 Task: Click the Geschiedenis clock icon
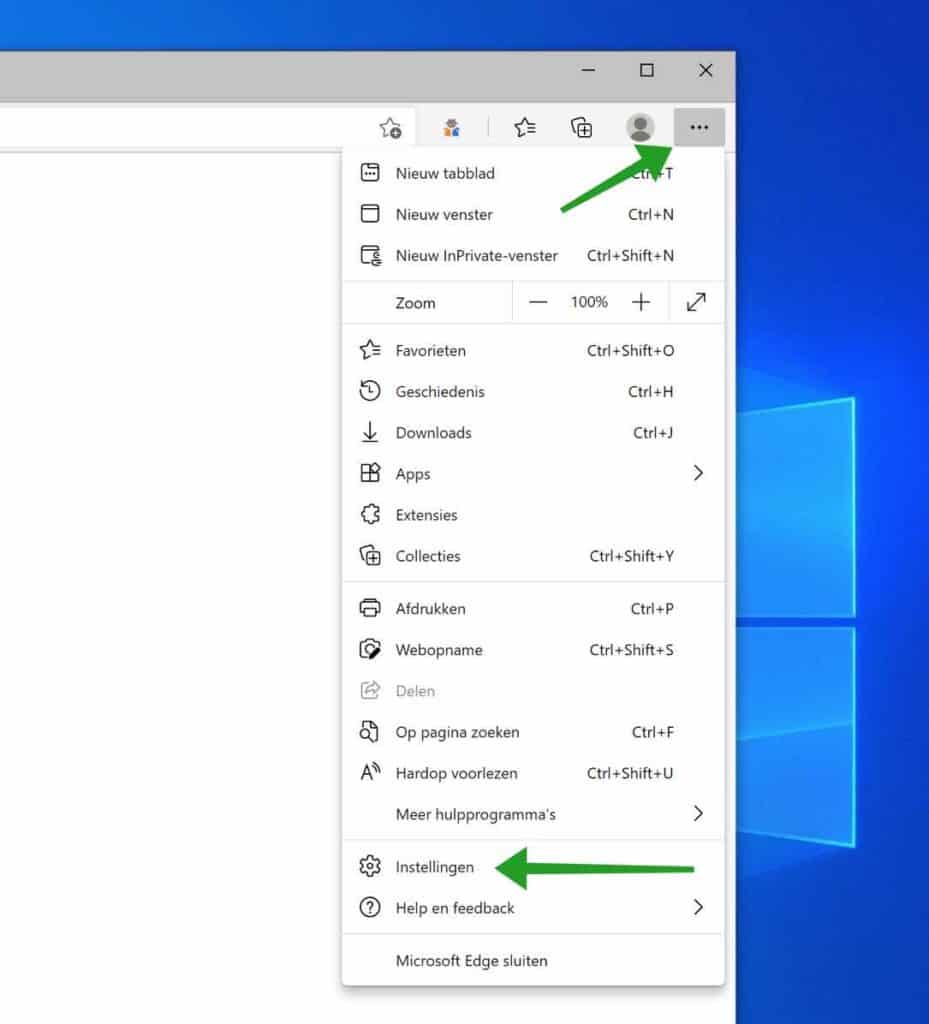[x=370, y=391]
